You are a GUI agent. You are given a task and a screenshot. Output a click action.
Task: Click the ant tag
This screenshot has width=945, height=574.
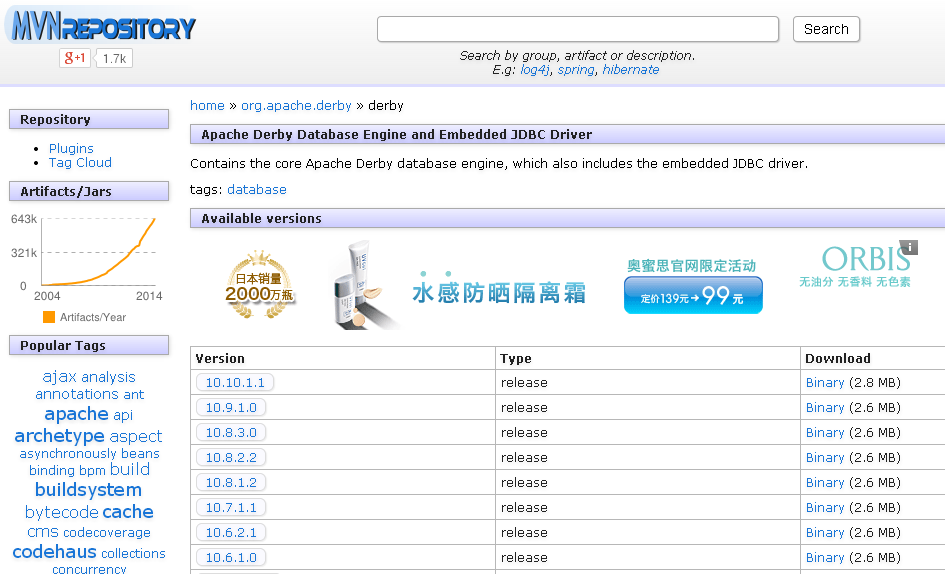click(x=134, y=394)
